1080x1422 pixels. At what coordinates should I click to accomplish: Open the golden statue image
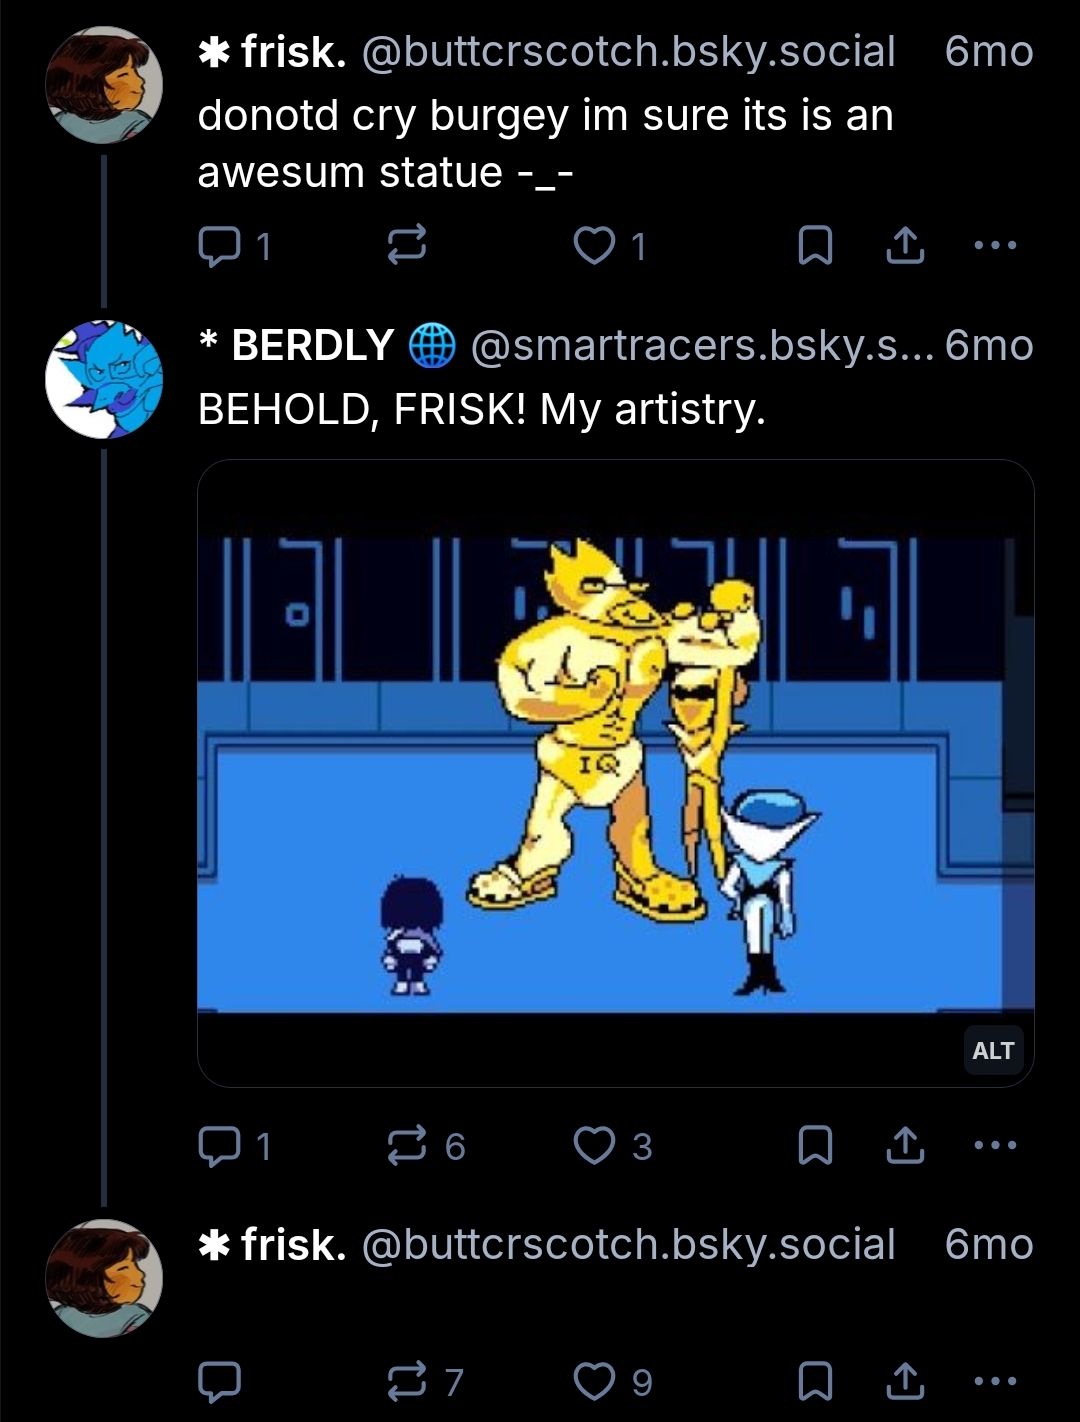[x=615, y=772]
